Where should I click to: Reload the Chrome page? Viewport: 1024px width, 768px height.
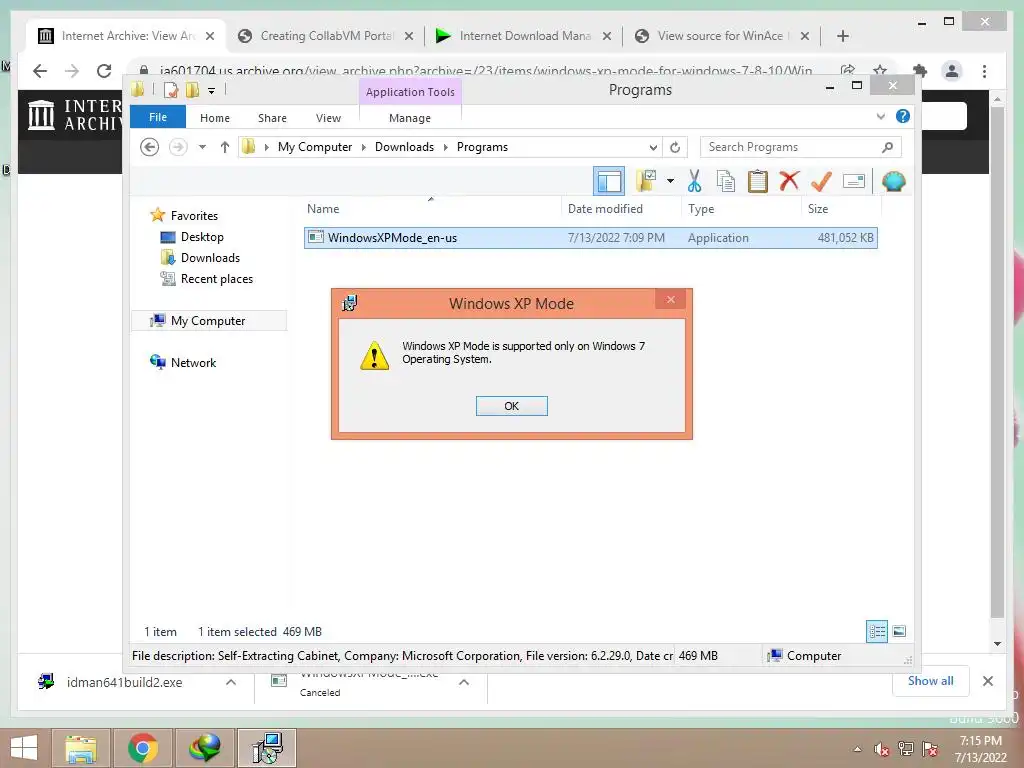pos(104,71)
